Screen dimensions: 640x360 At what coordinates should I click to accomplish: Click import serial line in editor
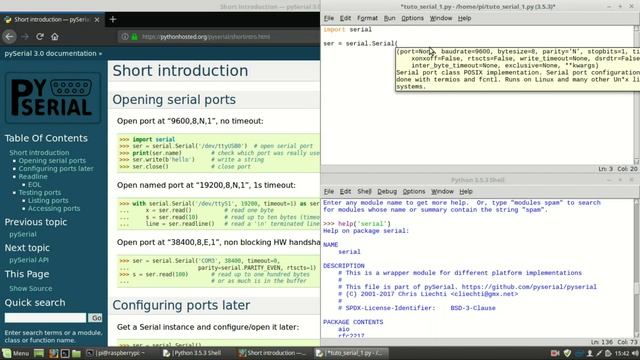pyautogui.click(x=347, y=29)
